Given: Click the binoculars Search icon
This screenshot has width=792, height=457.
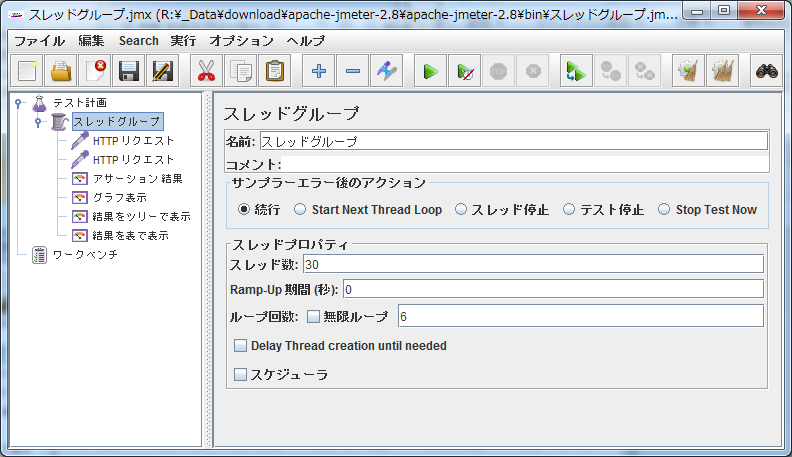Looking at the screenshot, I should [766, 71].
